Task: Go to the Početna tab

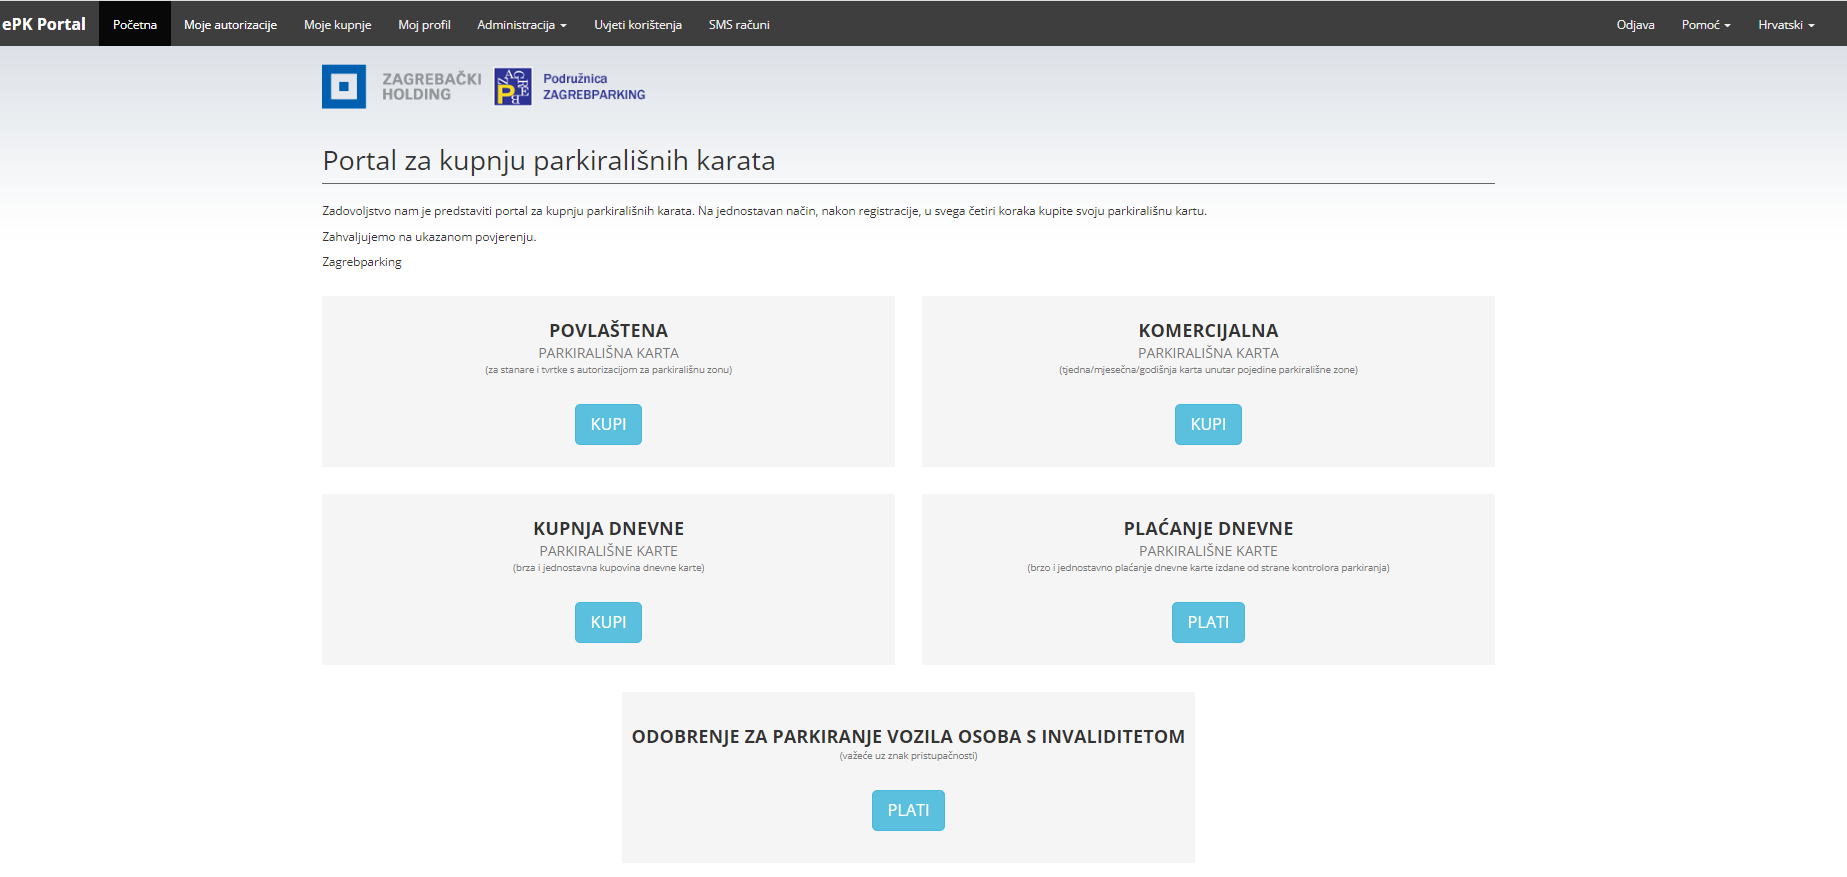Action: tap(135, 24)
